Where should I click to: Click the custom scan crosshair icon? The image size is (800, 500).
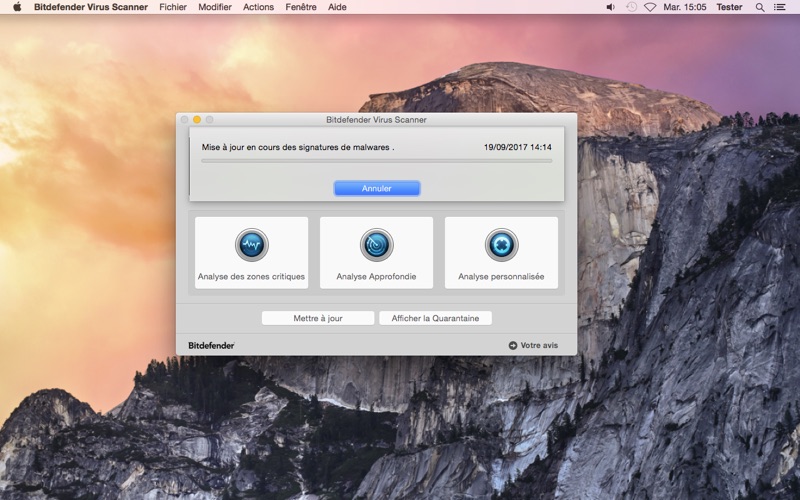click(x=502, y=245)
